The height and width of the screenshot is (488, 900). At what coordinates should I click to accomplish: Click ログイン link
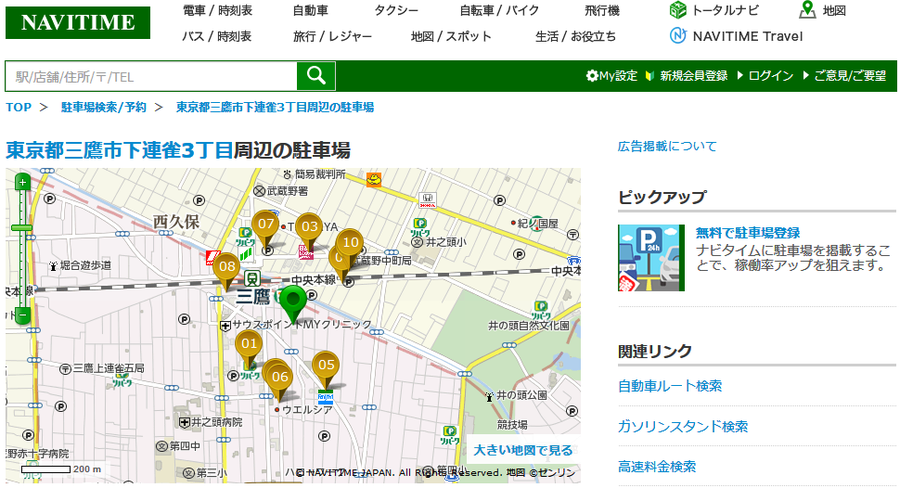[770, 76]
